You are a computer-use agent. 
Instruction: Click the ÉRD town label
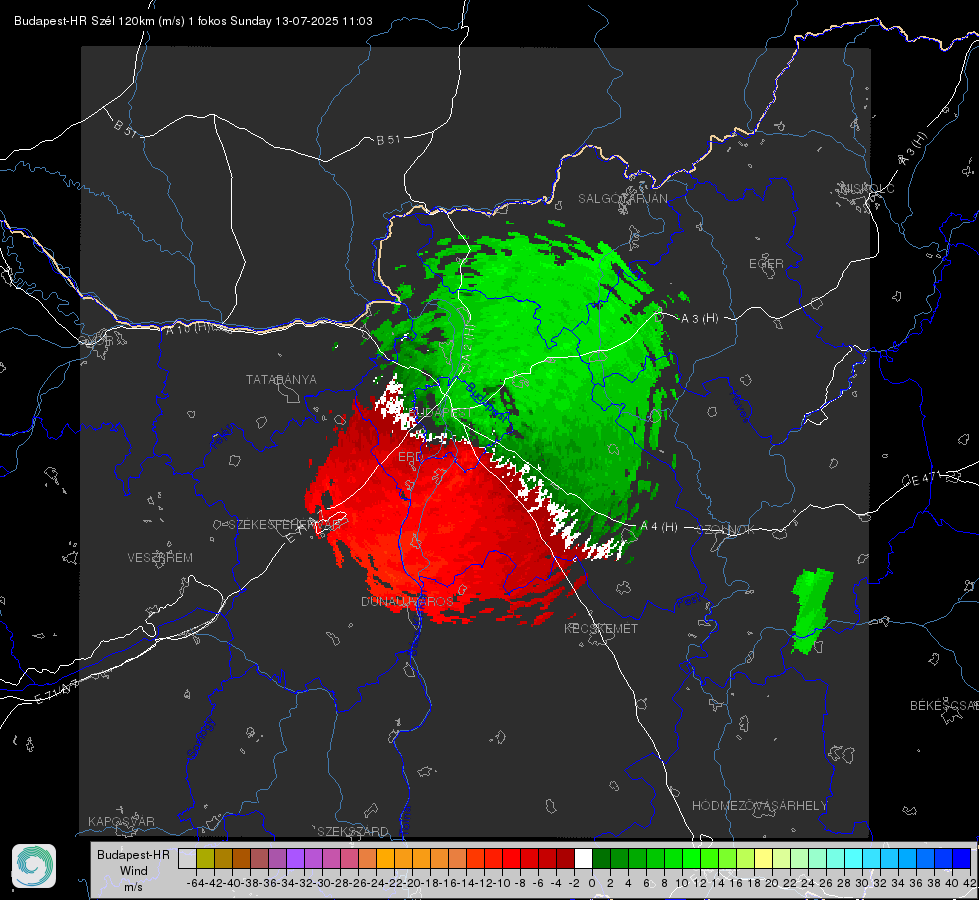coord(410,457)
